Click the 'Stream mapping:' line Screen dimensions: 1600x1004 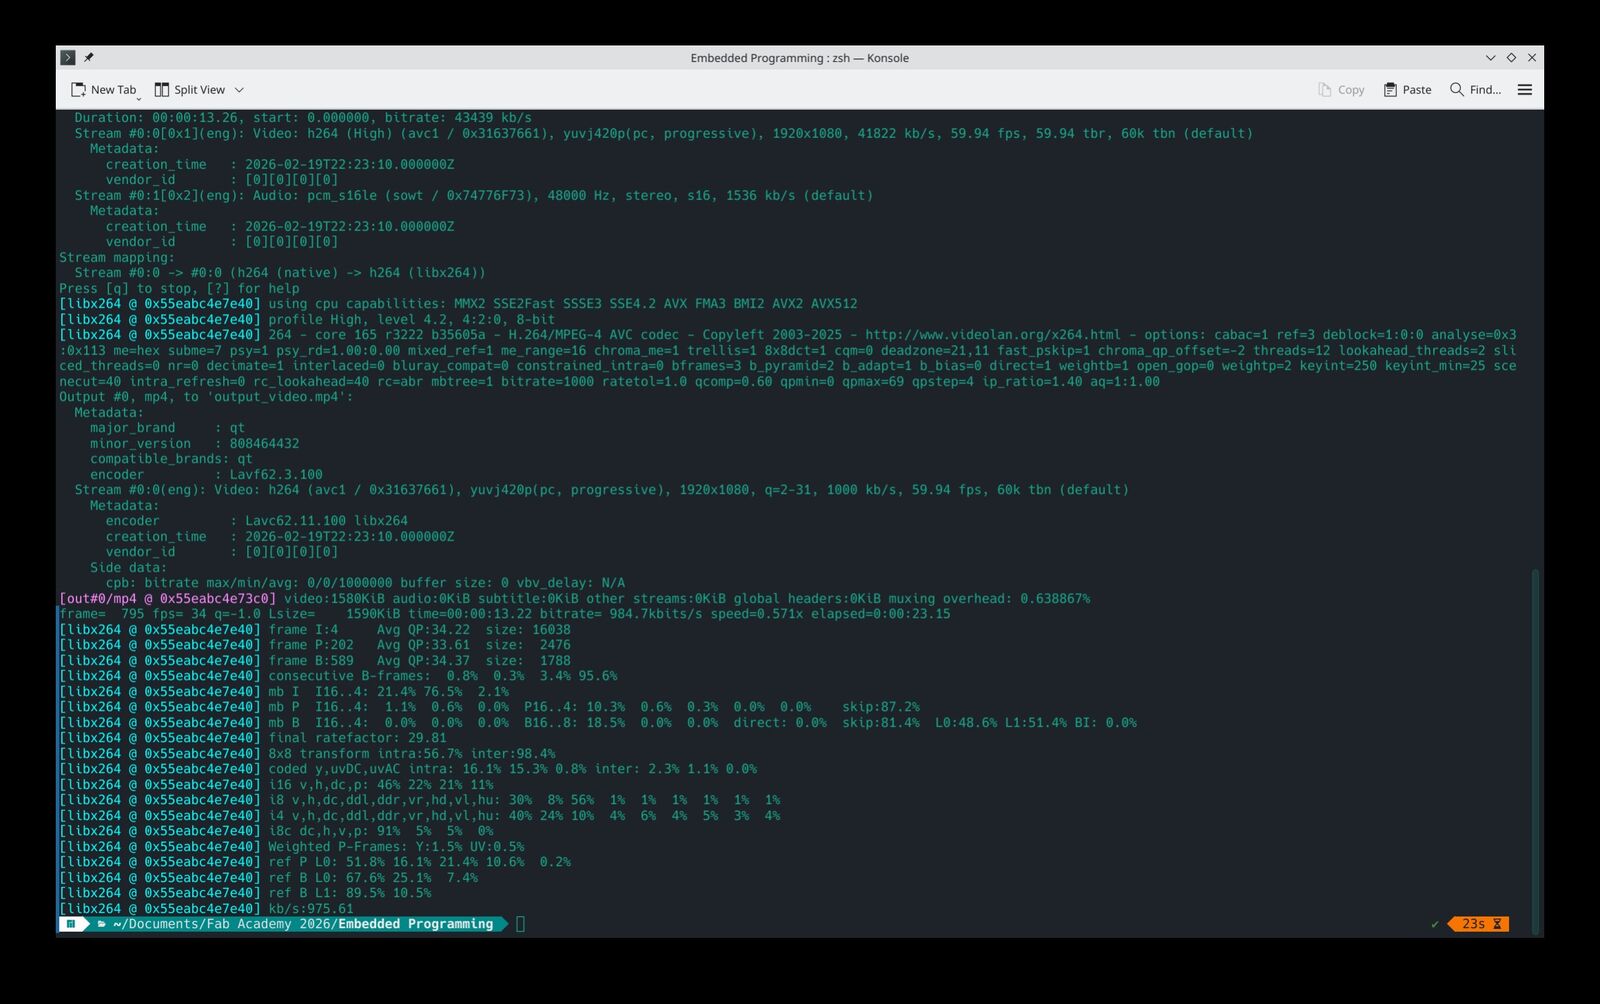tap(117, 257)
